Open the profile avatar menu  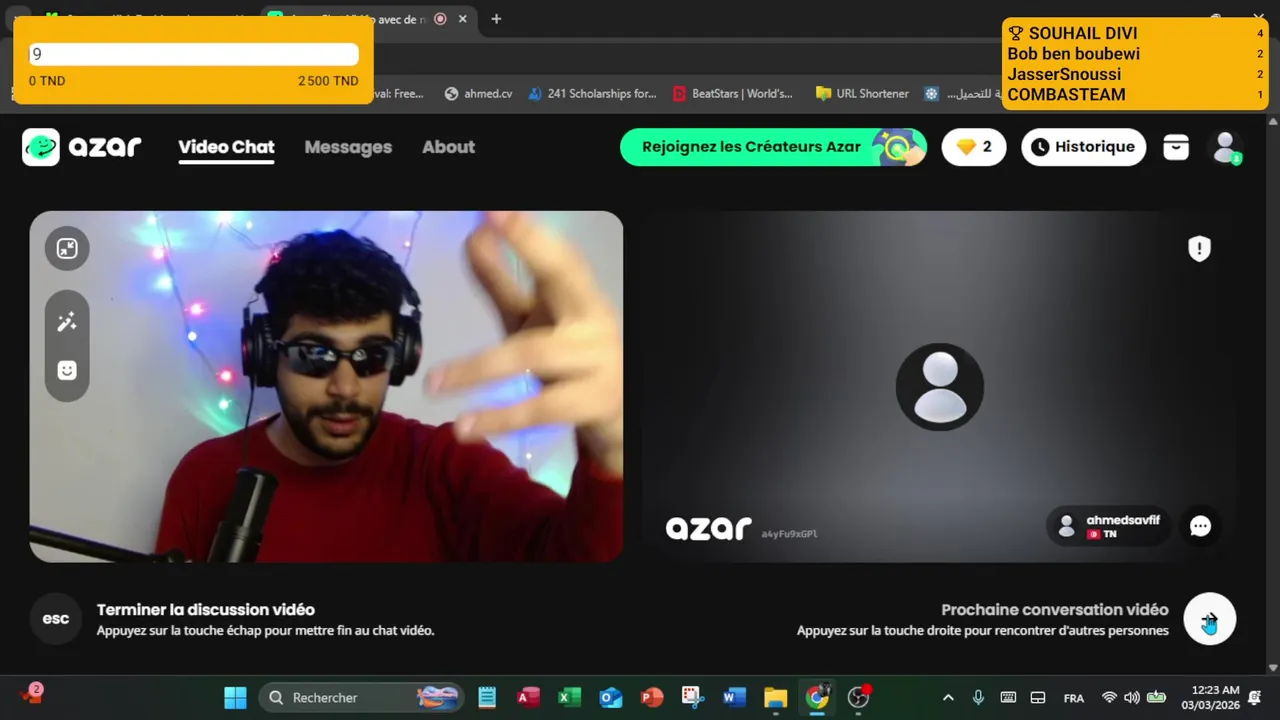(x=1225, y=147)
